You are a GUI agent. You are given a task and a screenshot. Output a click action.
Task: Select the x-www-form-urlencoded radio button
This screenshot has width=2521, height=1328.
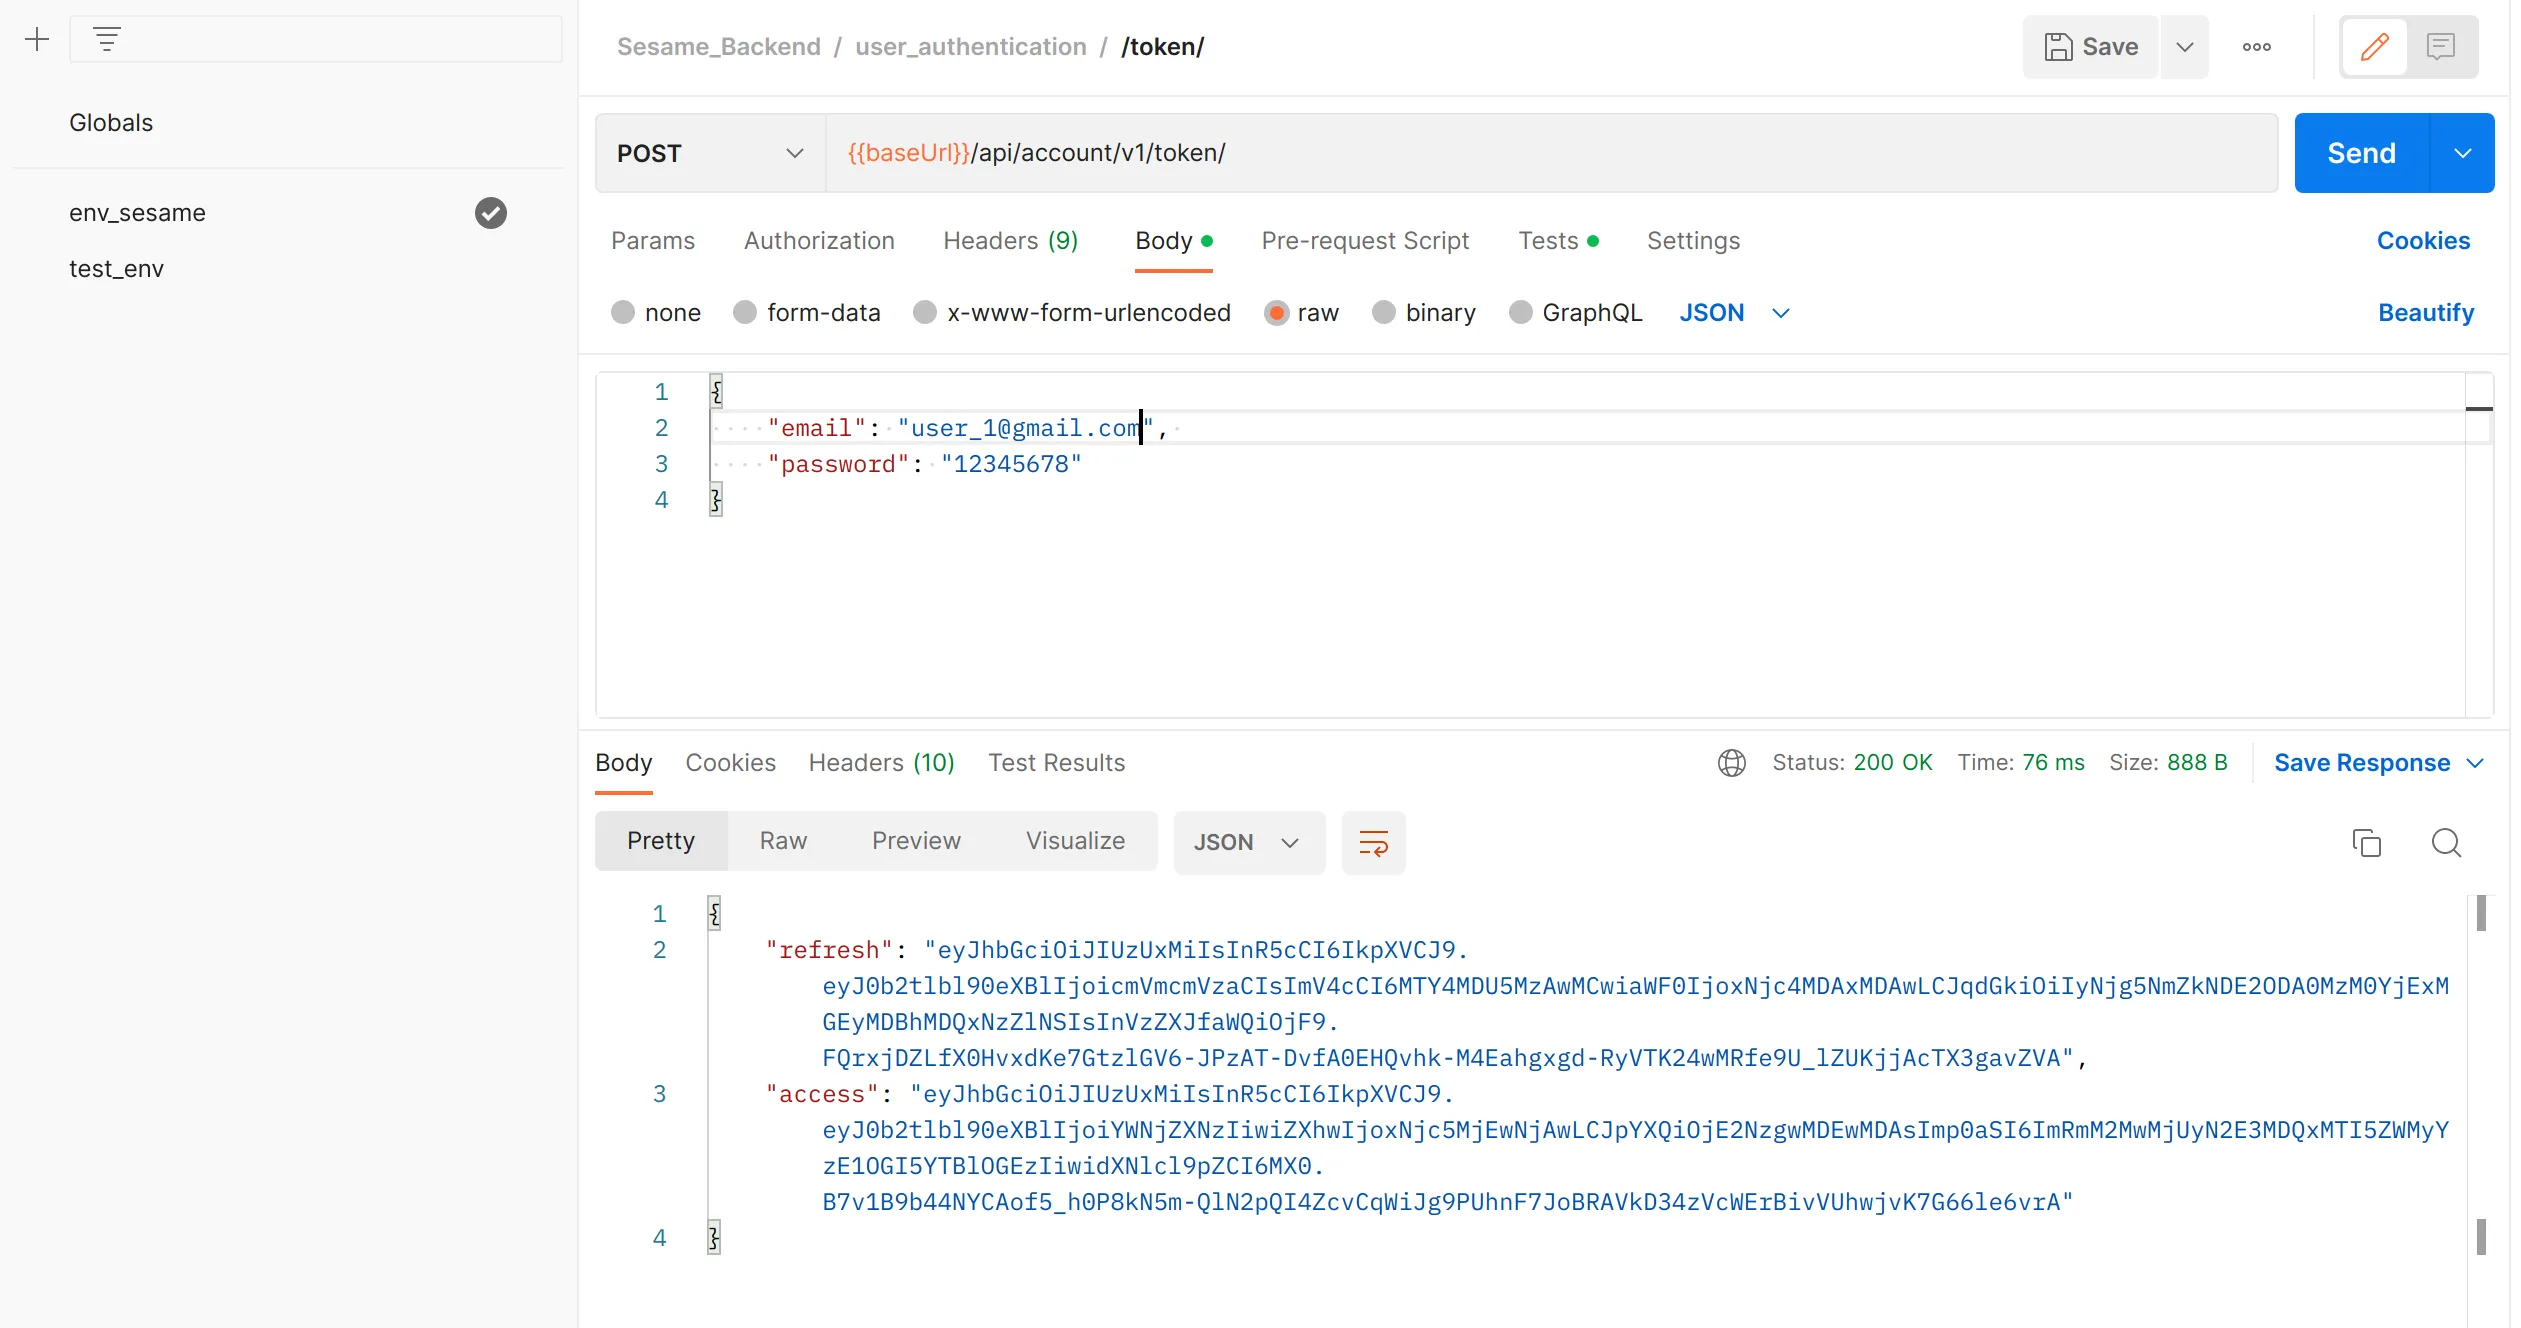pyautogui.click(x=925, y=313)
